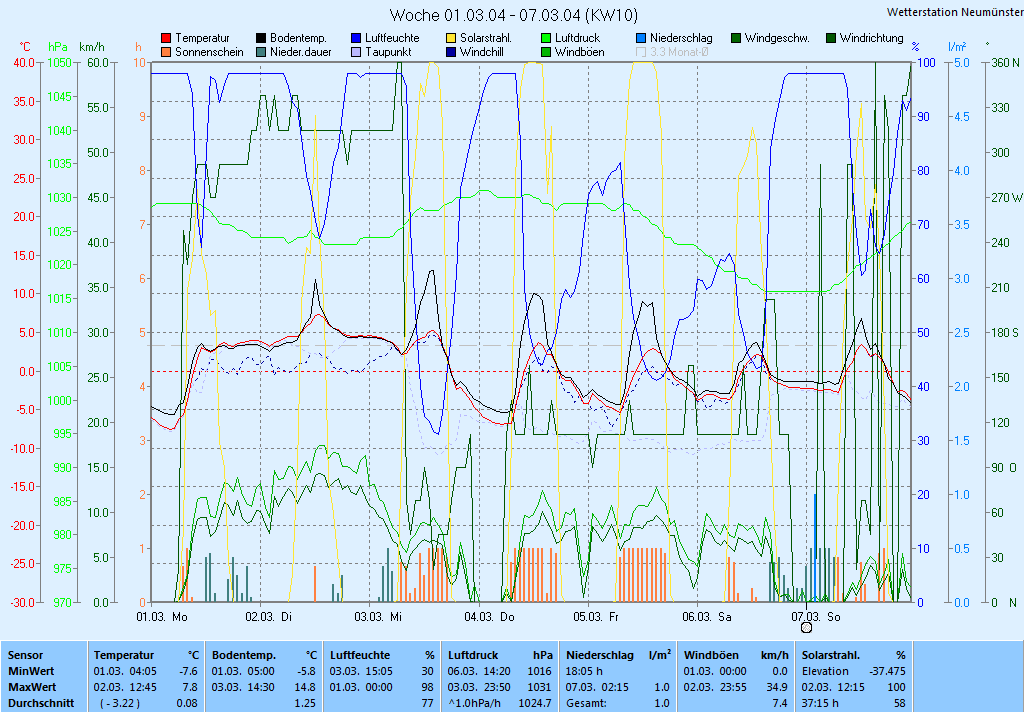The image size is (1024, 712).
Task: Click the Windböen table column header
Action: click(711, 655)
